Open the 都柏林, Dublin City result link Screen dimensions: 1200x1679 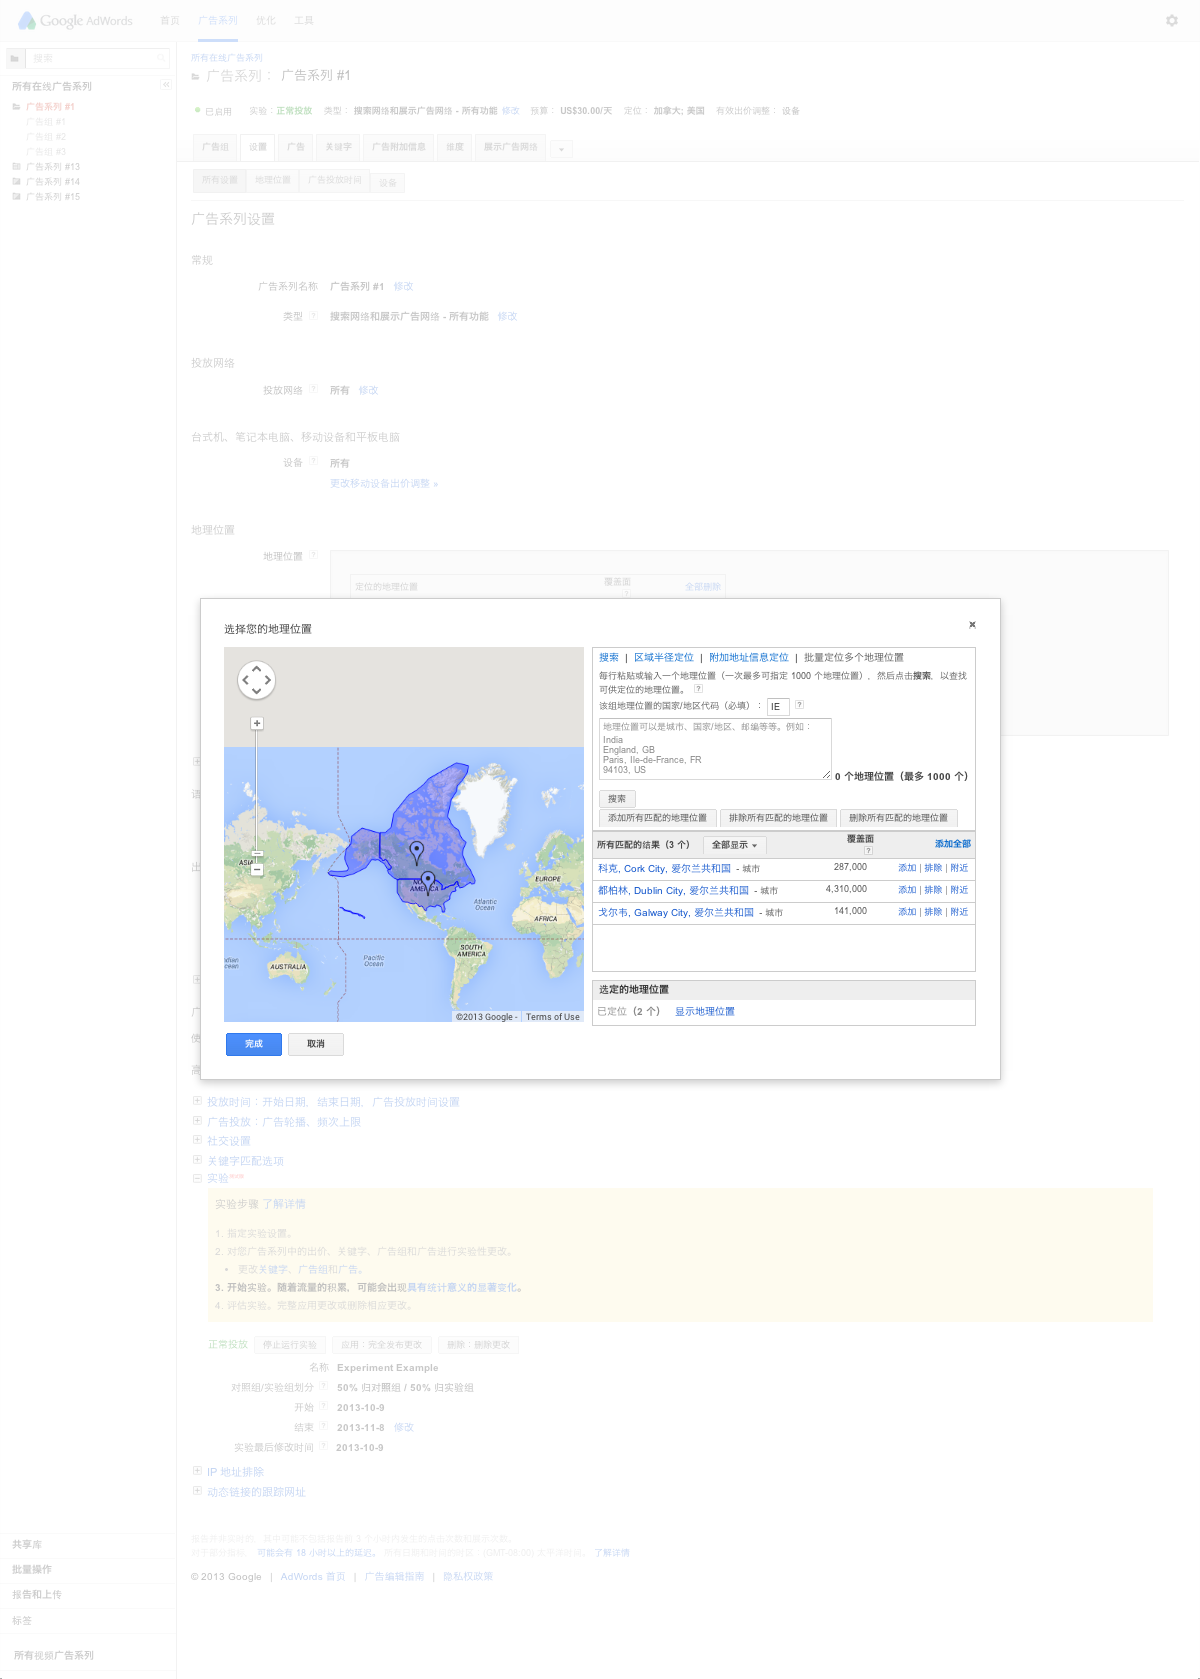[x=673, y=891]
